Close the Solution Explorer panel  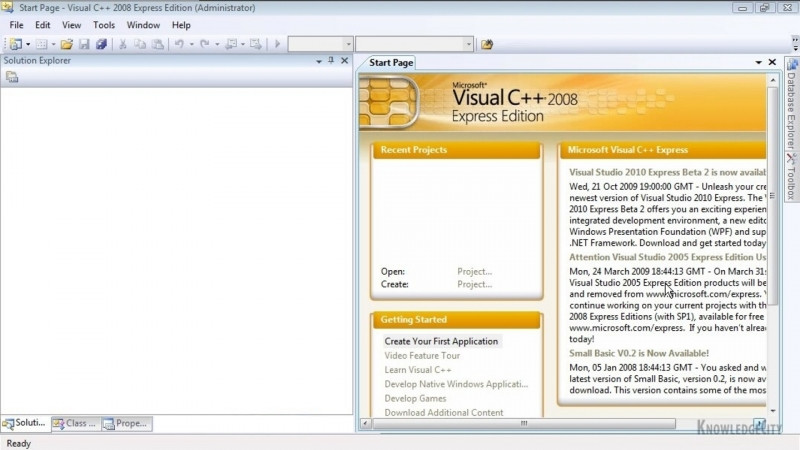344,60
